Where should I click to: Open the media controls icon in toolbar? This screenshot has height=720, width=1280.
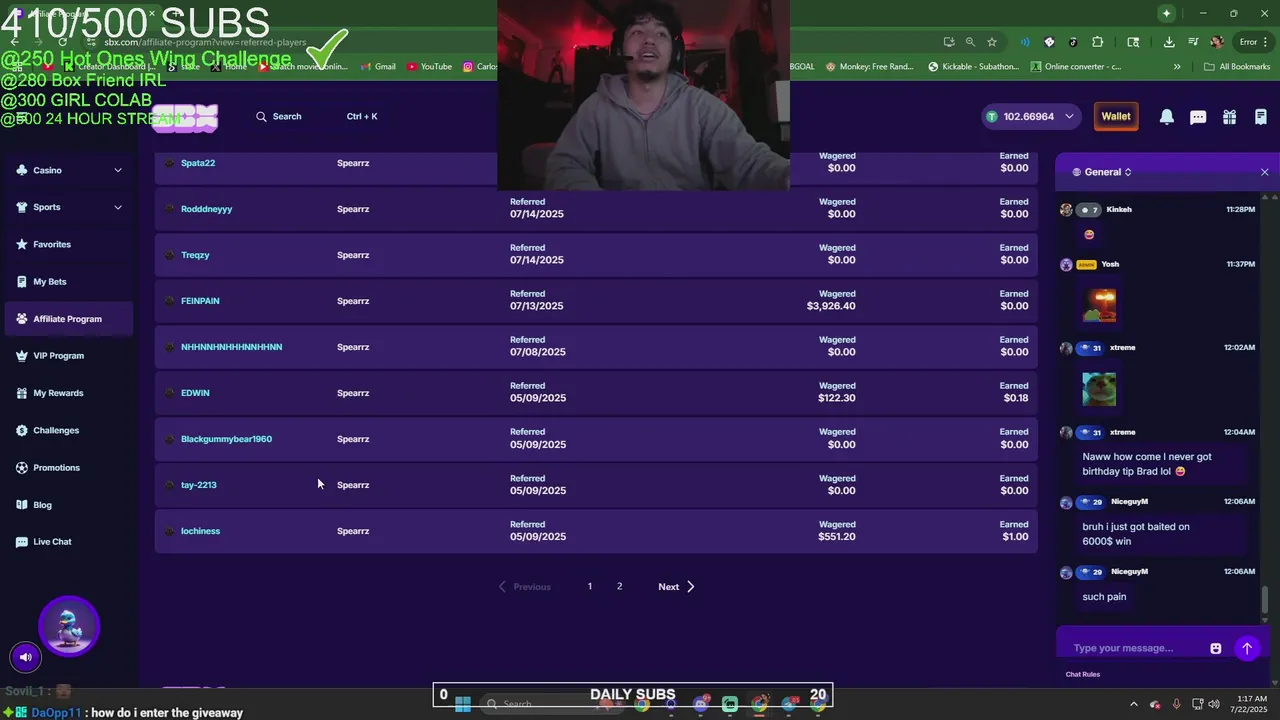(1194, 42)
